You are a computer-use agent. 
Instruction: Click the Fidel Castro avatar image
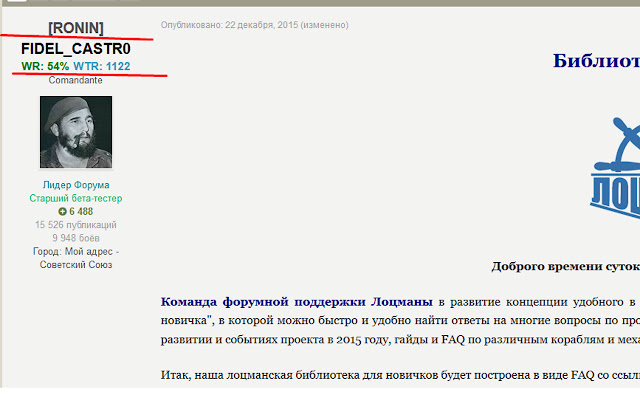click(x=76, y=132)
